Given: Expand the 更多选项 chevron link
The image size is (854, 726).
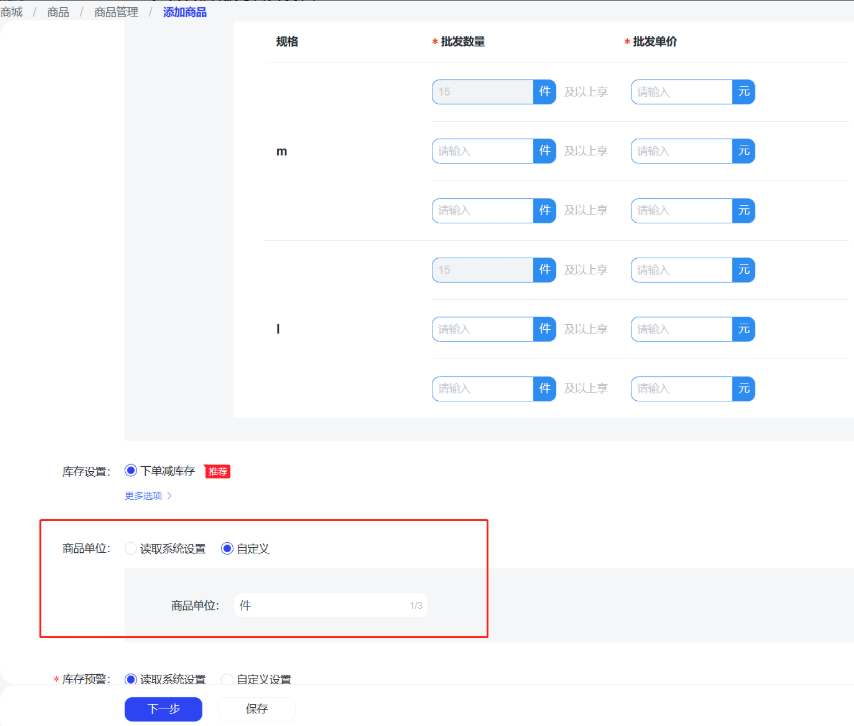Looking at the screenshot, I should point(148,495).
